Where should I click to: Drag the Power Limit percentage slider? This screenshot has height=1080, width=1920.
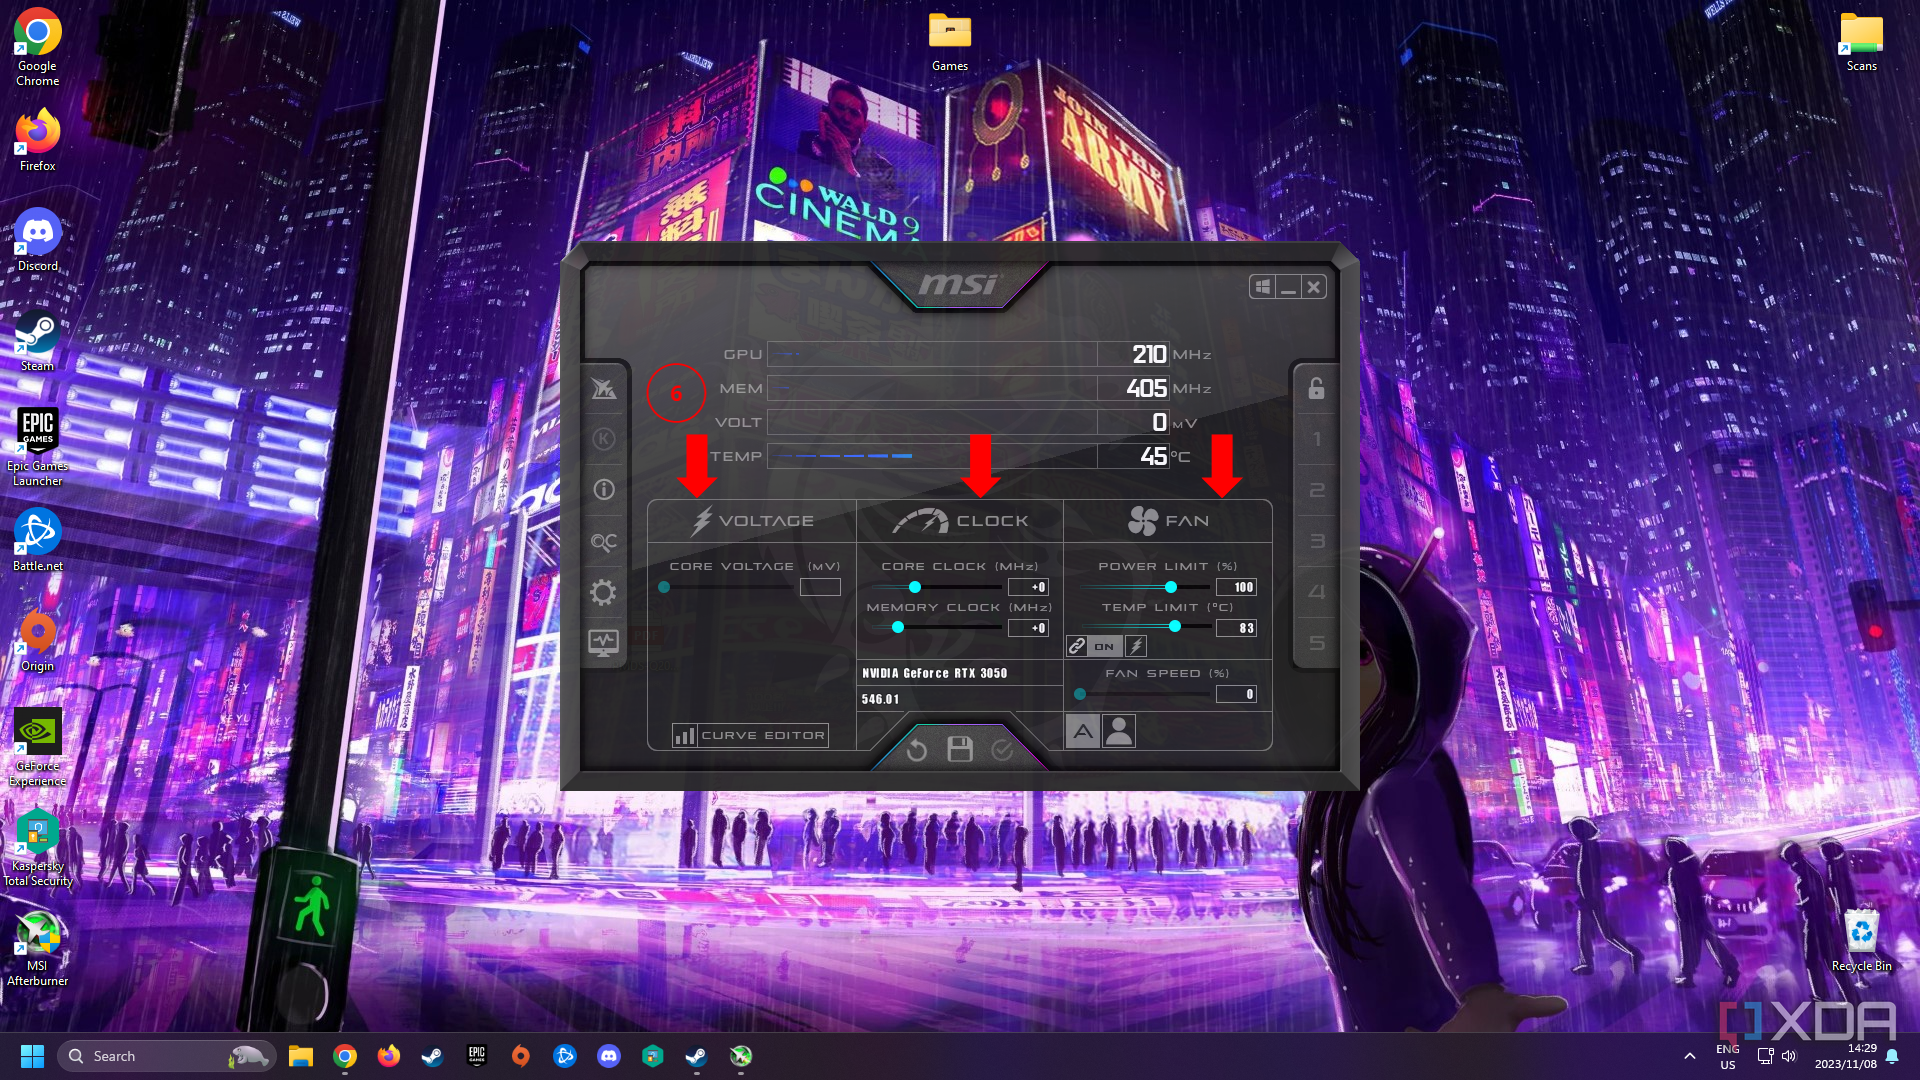[x=1170, y=585]
